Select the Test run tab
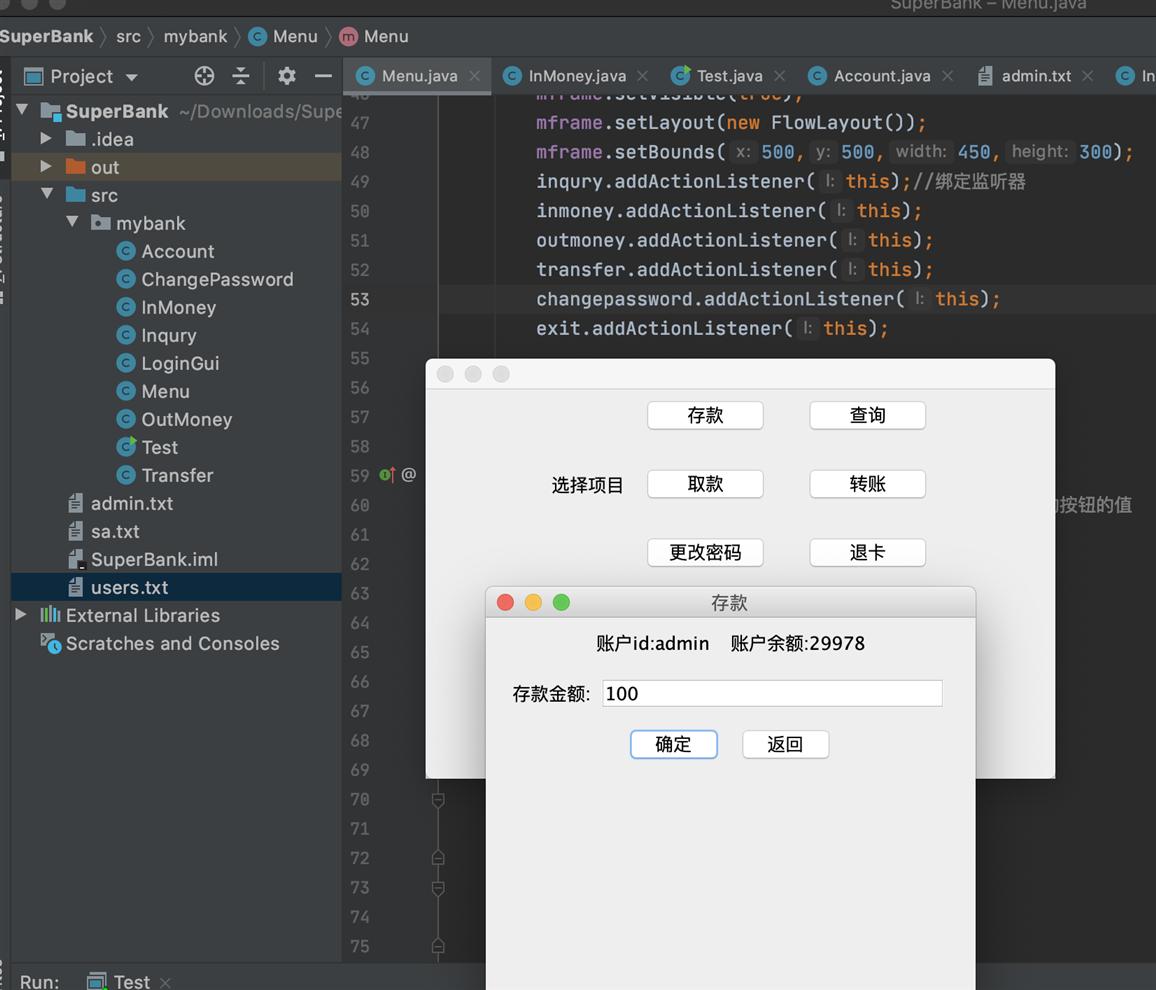Screen dimensions: 1156x990 (119, 981)
